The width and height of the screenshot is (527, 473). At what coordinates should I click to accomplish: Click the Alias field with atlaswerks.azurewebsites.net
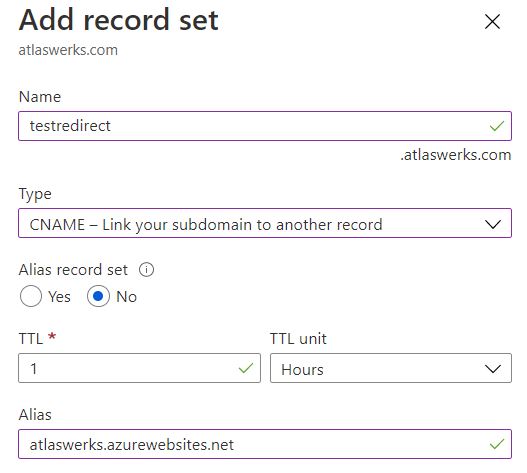pyautogui.click(x=265, y=444)
